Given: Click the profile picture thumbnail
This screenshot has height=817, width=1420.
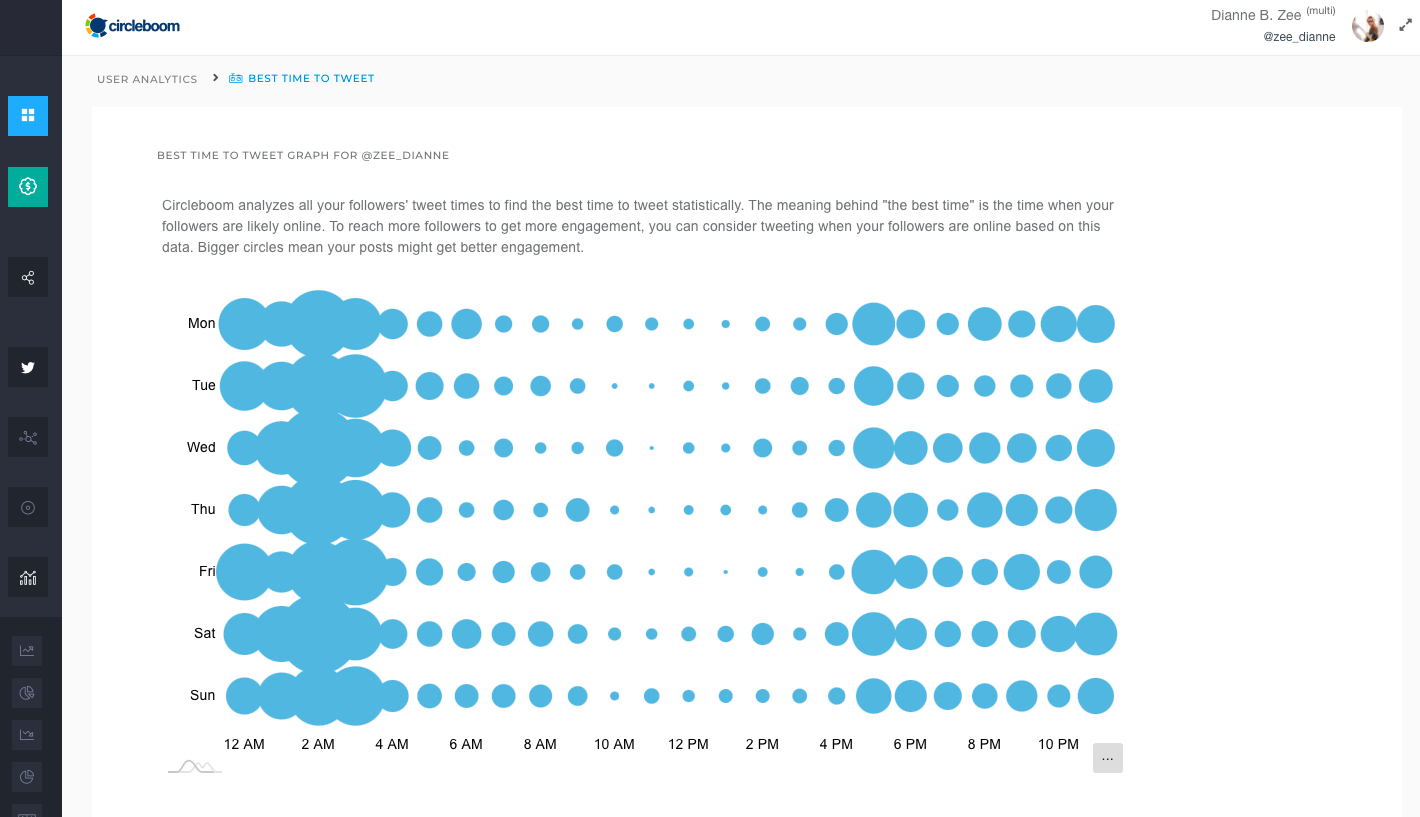Looking at the screenshot, I should 1367,25.
